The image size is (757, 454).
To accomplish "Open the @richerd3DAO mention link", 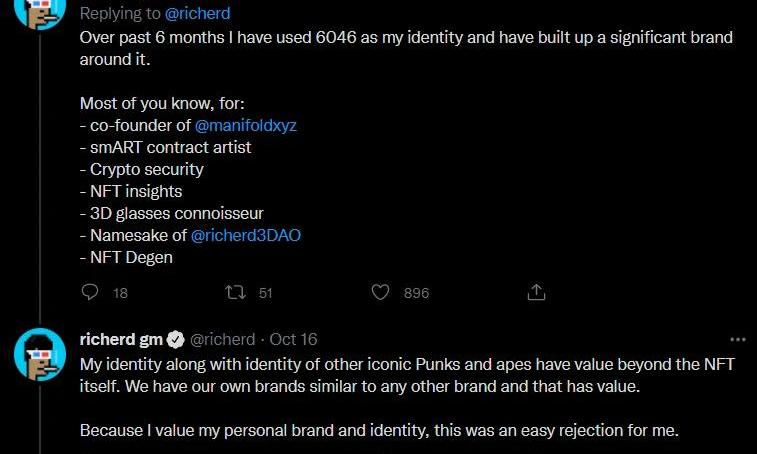I will (246, 235).
